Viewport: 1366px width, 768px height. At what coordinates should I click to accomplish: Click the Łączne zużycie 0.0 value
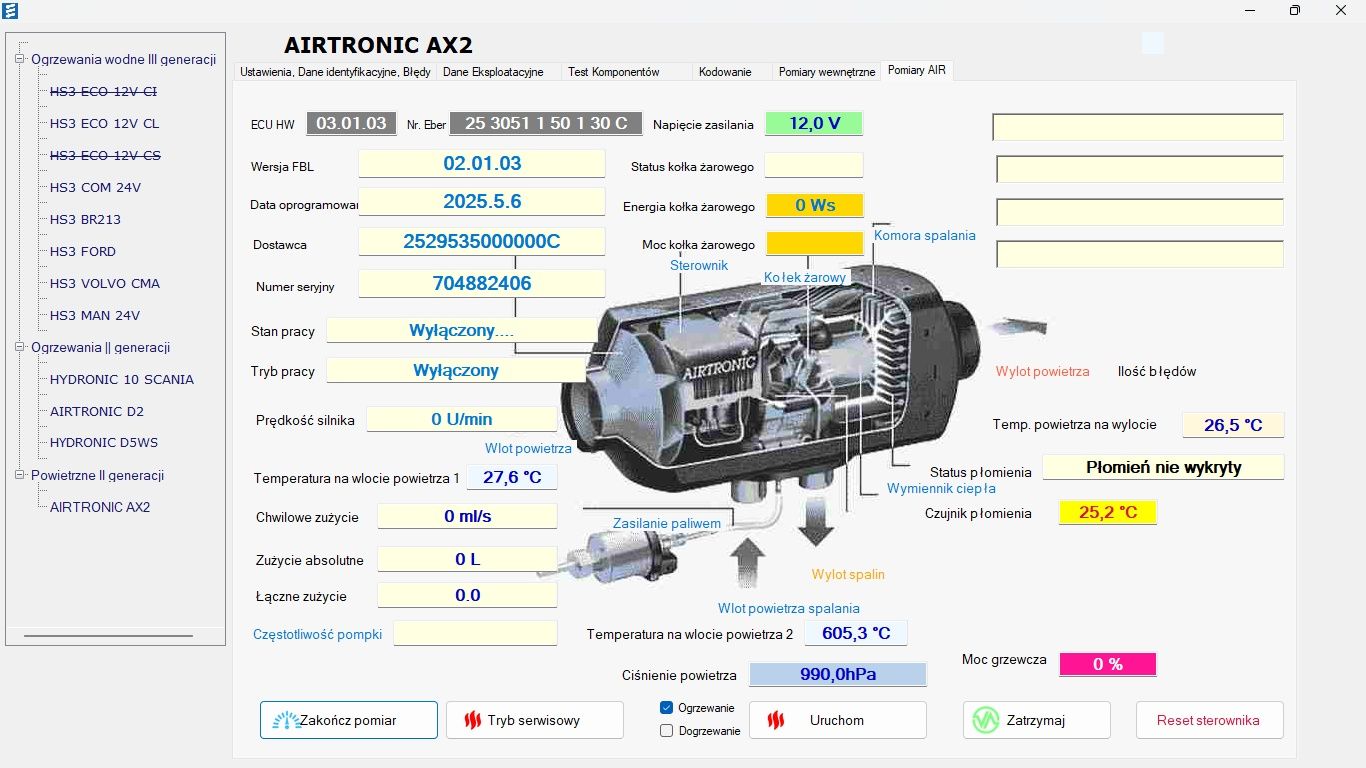(468, 595)
